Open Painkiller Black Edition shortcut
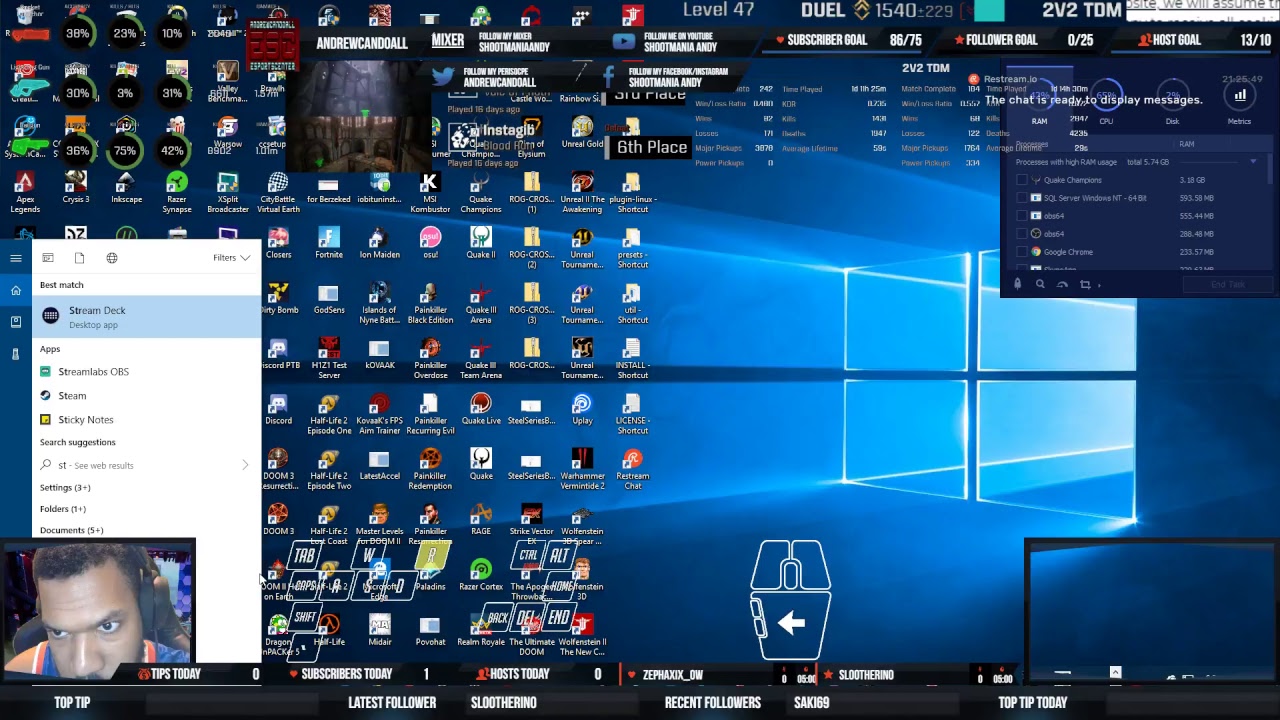 pyautogui.click(x=430, y=303)
